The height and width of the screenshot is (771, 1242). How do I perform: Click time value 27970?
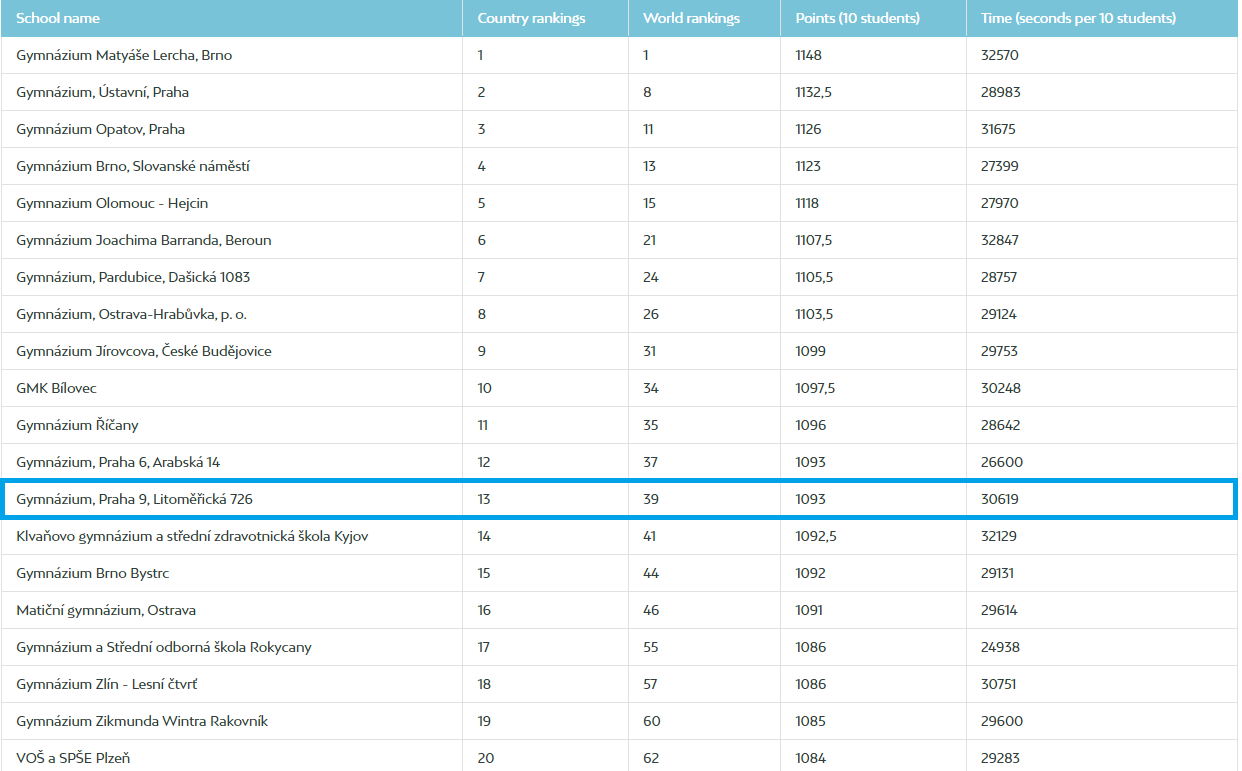(1000, 203)
